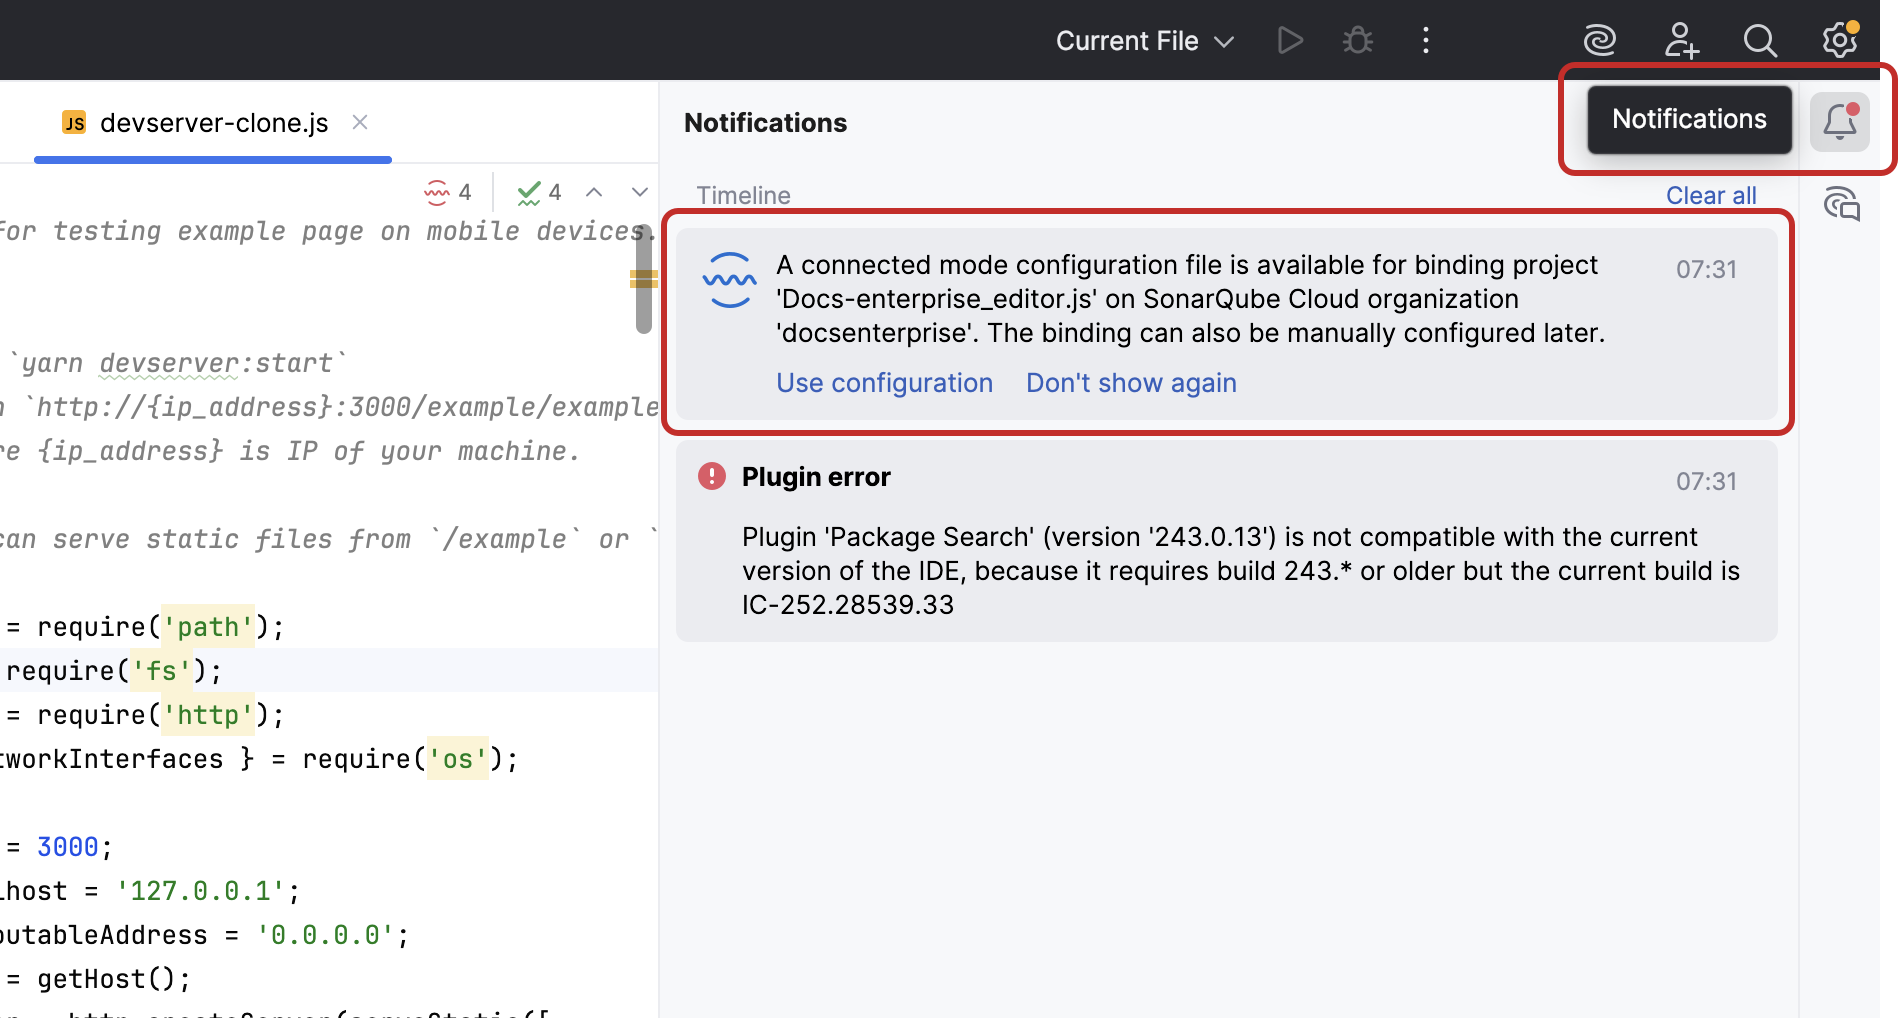Viewport: 1898px width, 1018px height.
Task: Open the AI Assistant icon in the toolbar
Action: 1599,40
